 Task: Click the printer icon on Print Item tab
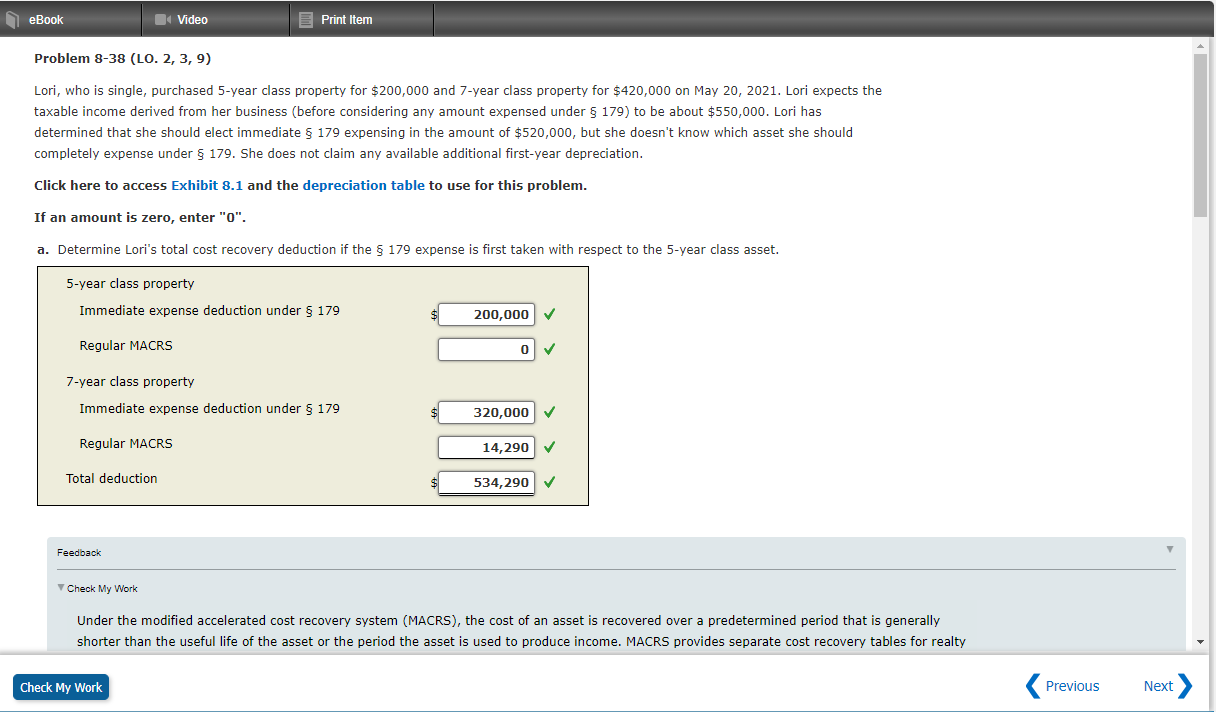point(306,18)
